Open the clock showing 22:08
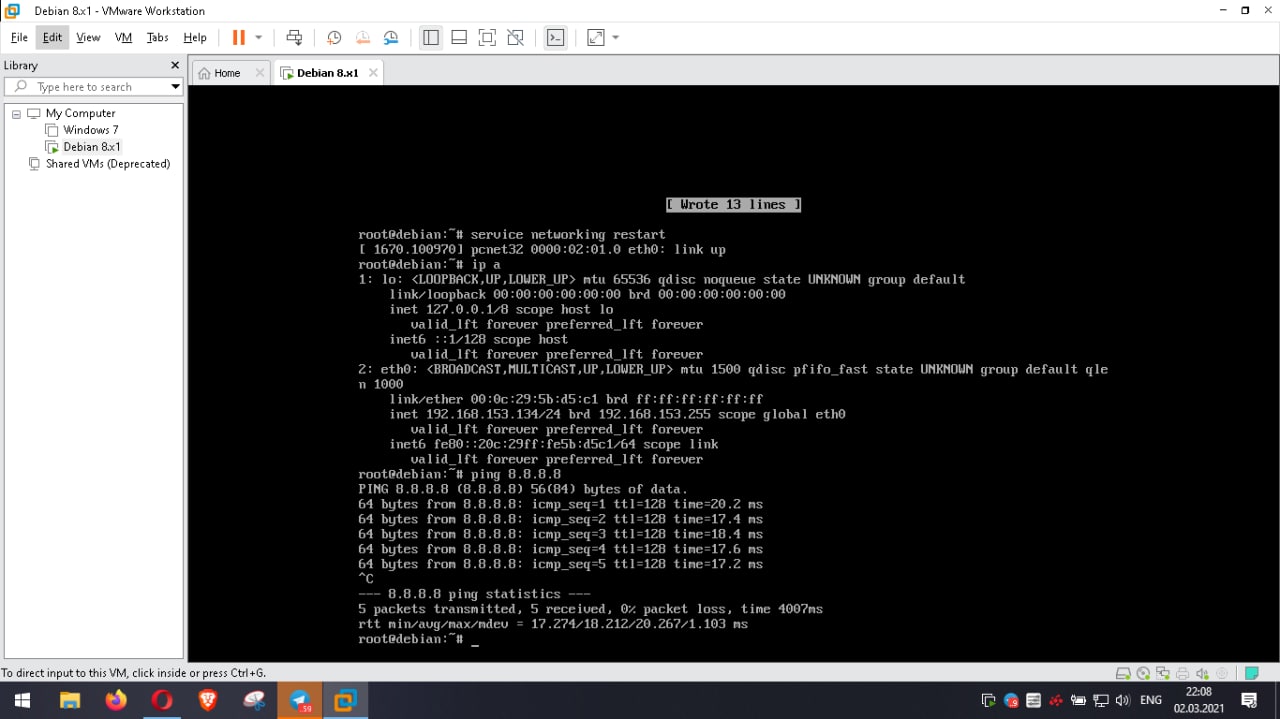This screenshot has height=719, width=1280. 1199,700
